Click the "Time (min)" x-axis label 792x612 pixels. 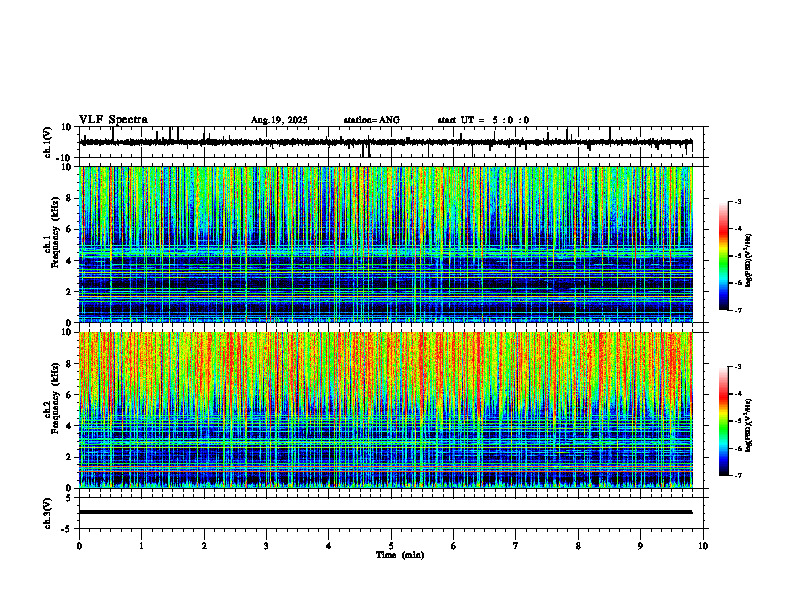400,555
